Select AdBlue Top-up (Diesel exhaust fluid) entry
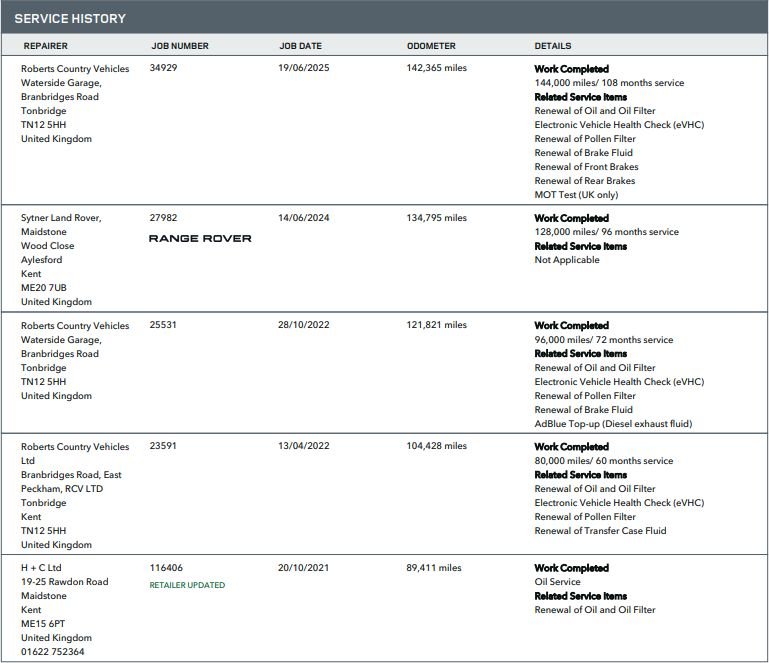This screenshot has width=769, height=663. [x=613, y=424]
